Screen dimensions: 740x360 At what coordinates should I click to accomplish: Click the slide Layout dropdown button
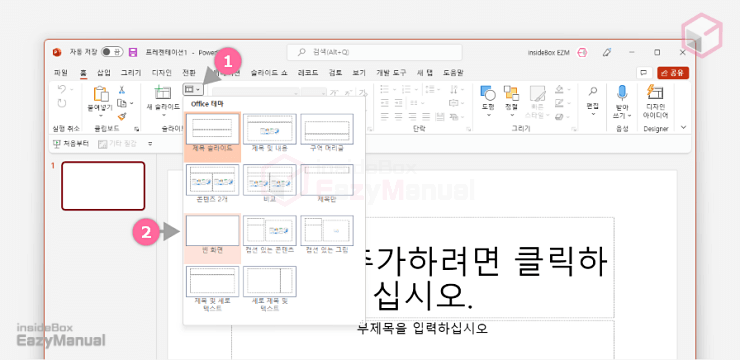[x=193, y=89]
